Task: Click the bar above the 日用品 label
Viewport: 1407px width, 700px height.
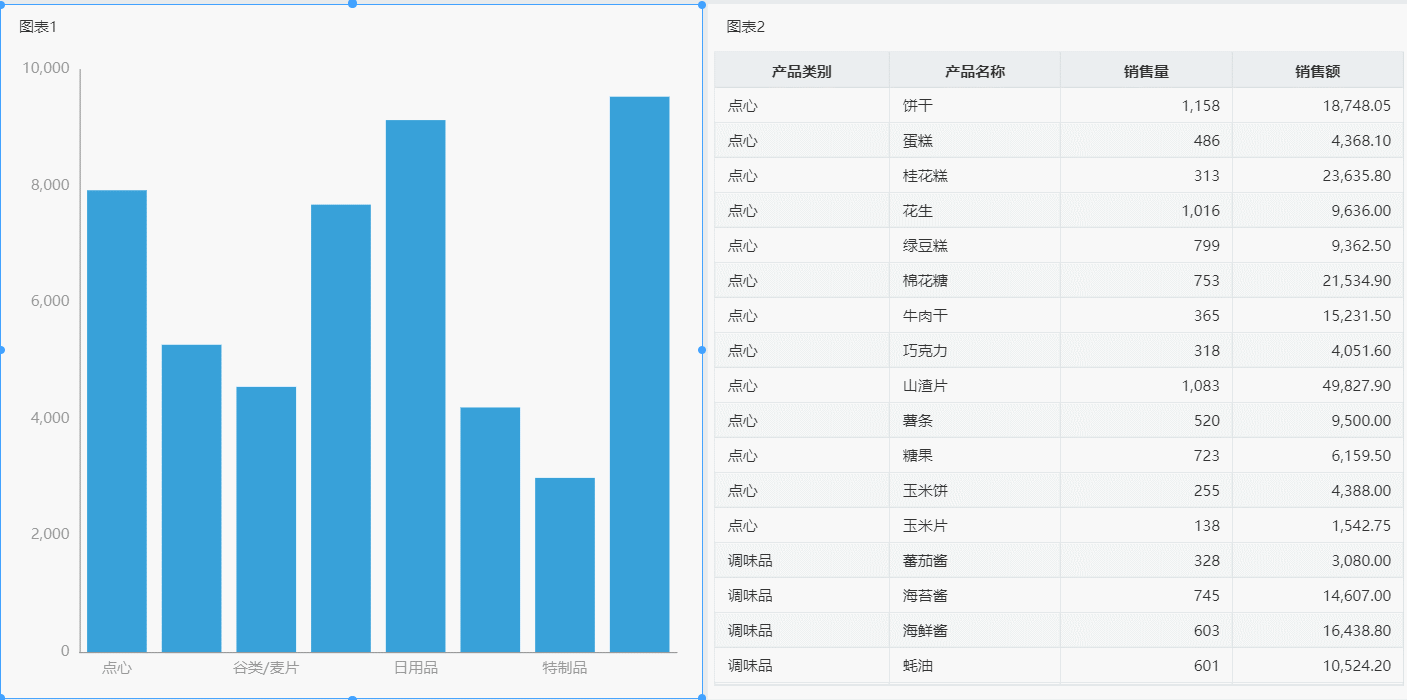Action: (415, 386)
